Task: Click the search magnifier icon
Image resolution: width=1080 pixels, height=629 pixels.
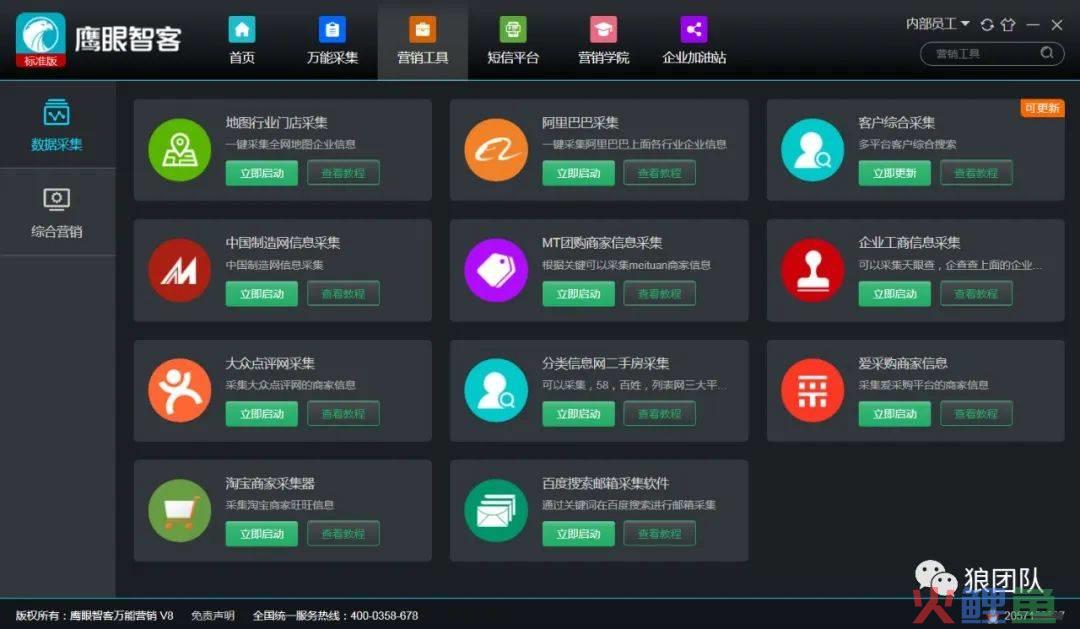Action: point(1047,53)
